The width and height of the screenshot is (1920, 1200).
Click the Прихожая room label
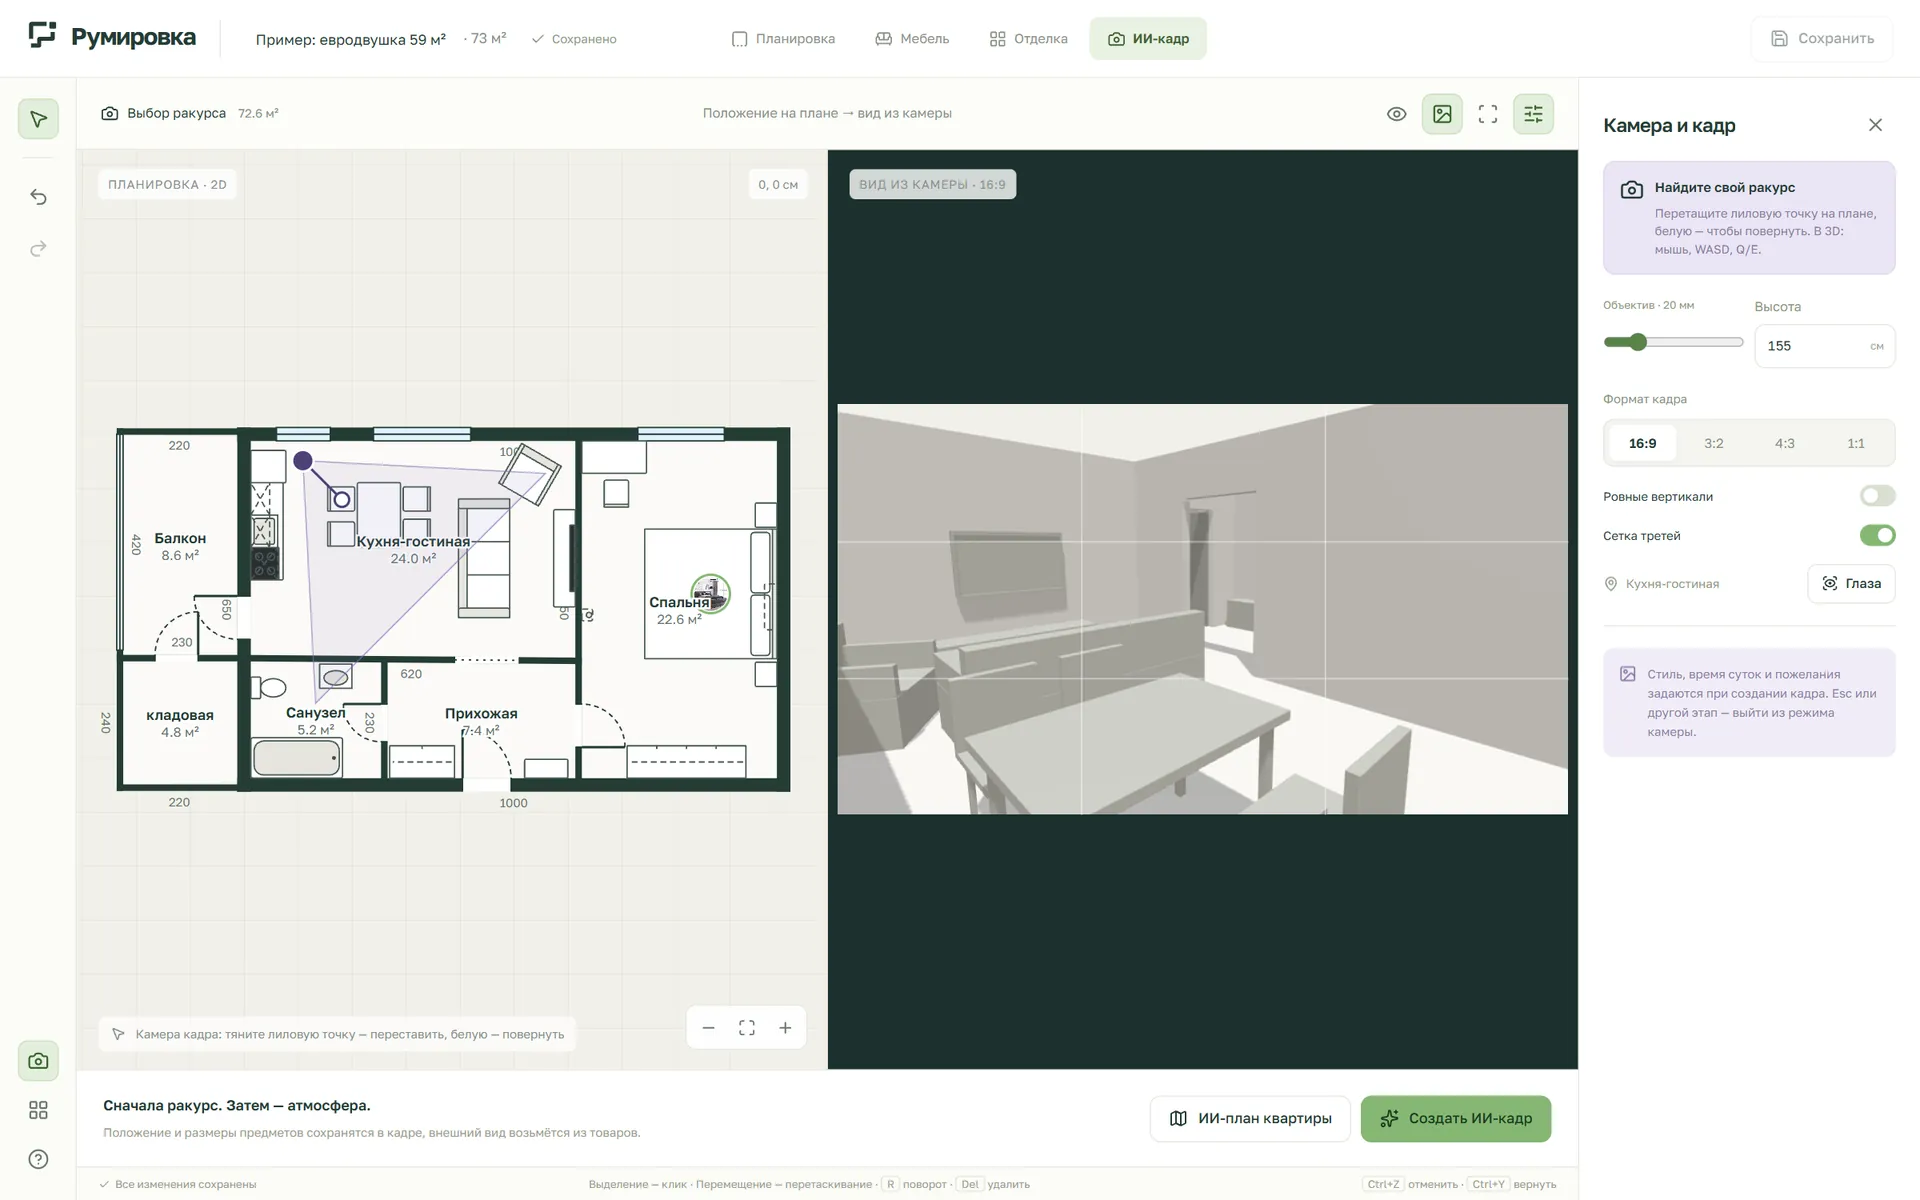point(481,713)
